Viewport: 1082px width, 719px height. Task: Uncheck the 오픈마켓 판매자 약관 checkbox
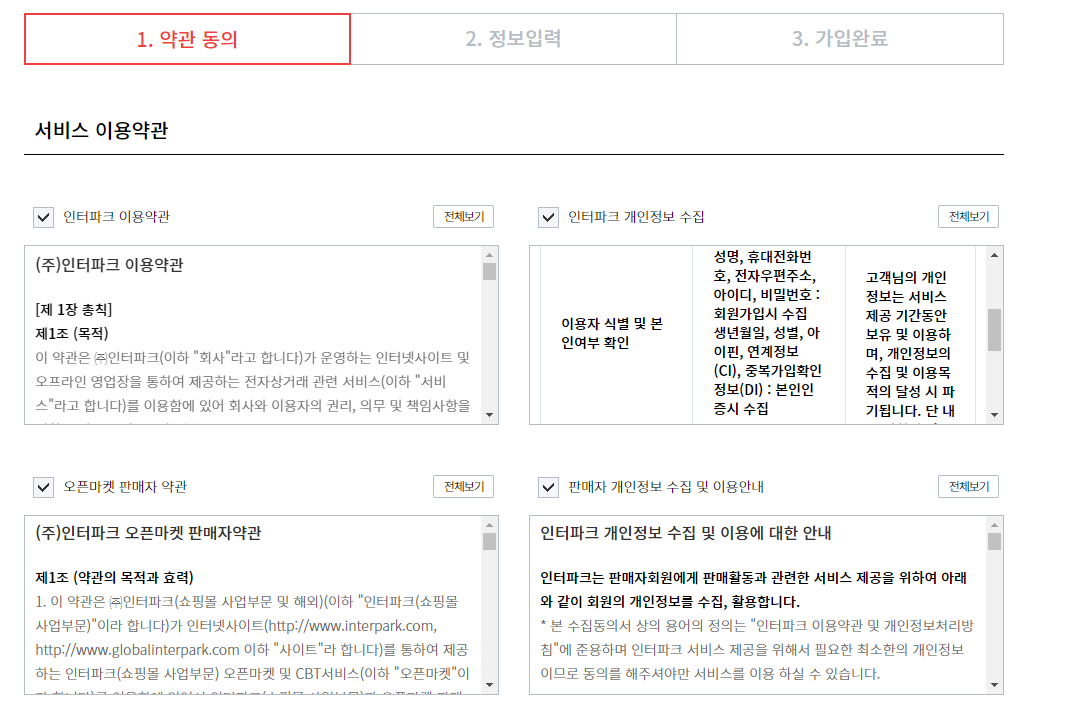(42, 486)
